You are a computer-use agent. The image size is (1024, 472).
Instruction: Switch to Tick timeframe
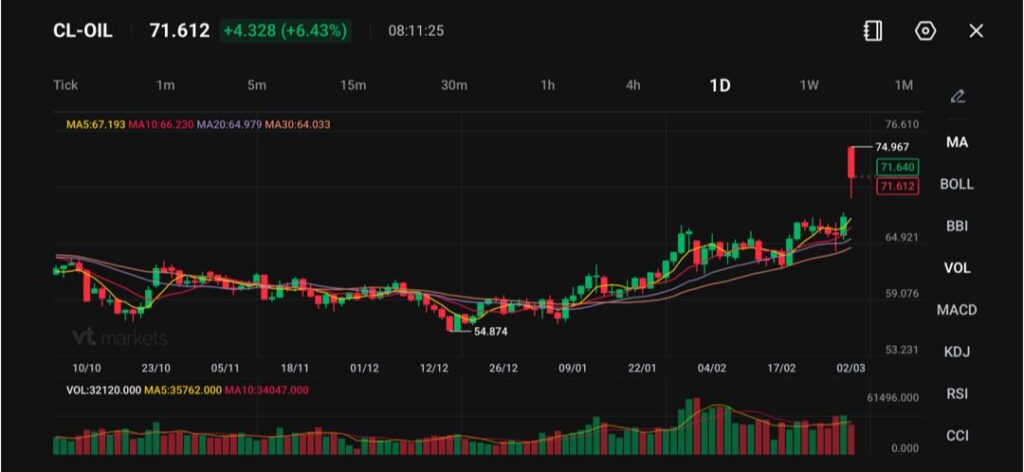65,85
